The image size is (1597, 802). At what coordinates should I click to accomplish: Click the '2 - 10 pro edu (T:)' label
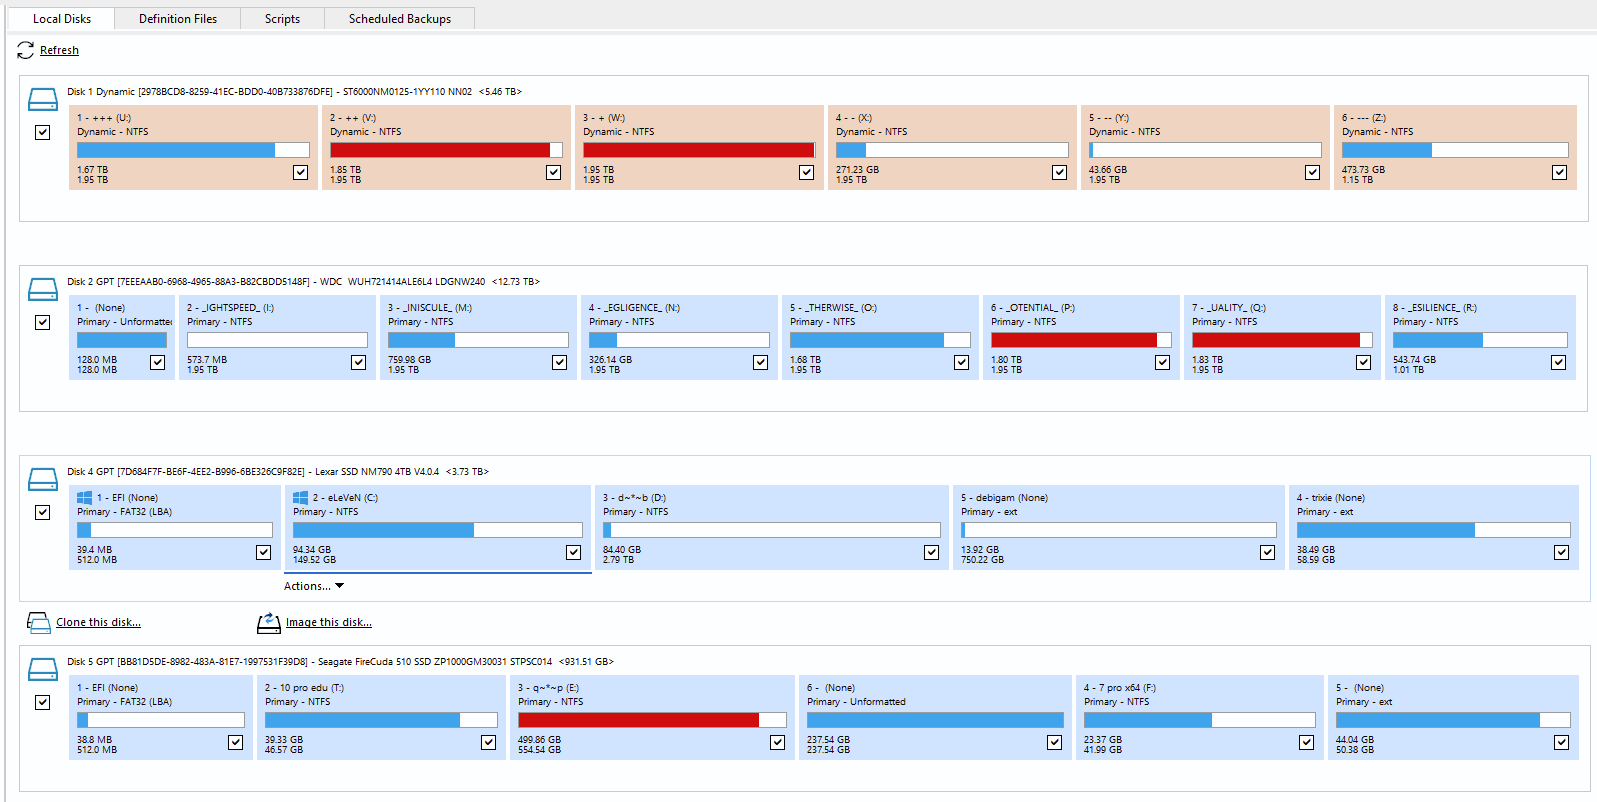304,688
